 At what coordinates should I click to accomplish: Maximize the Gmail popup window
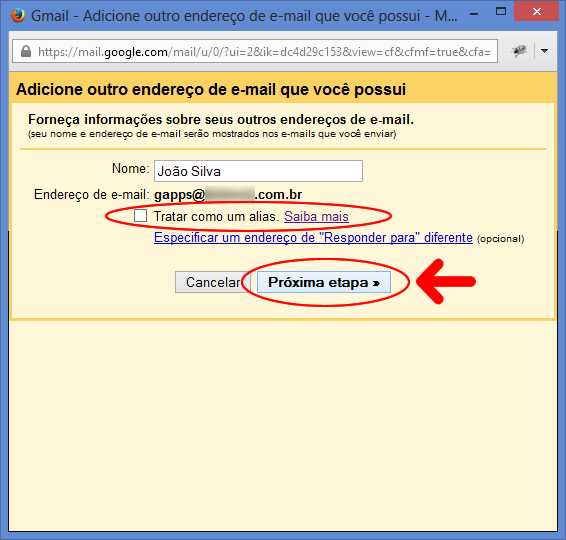click(x=501, y=12)
